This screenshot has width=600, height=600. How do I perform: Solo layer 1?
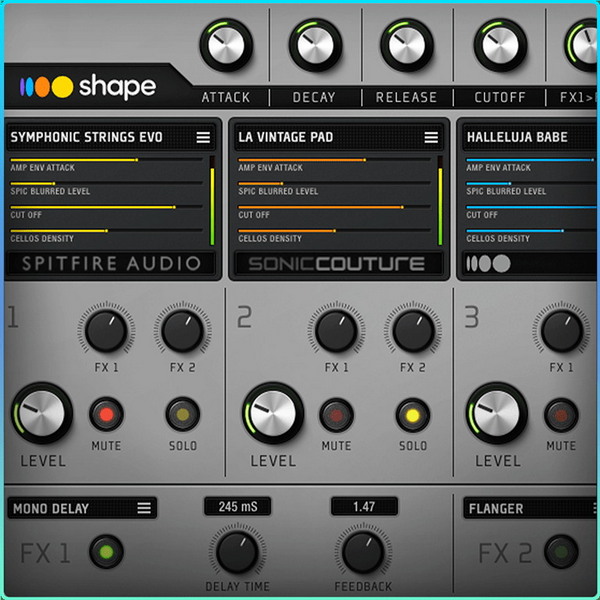[183, 414]
